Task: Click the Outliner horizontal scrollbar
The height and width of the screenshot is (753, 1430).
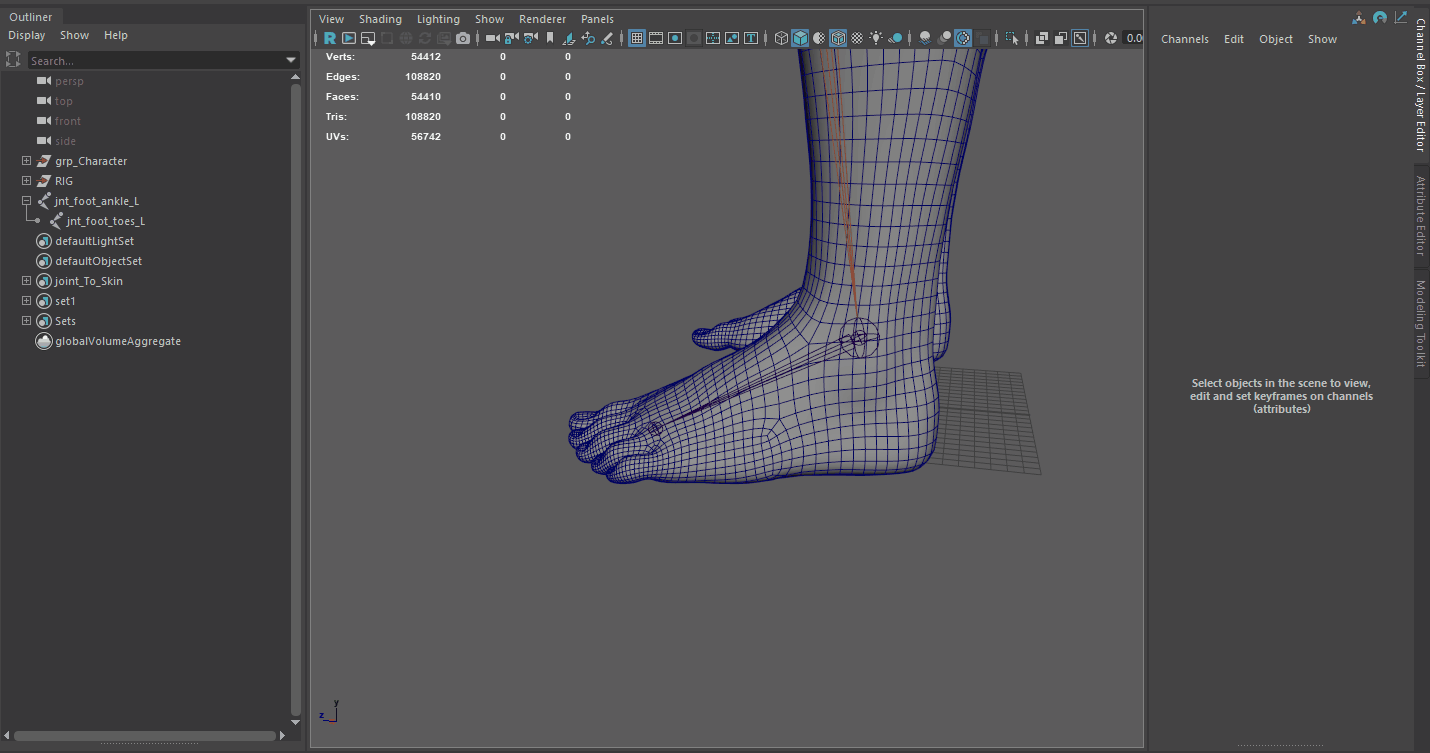Action: click(145, 736)
